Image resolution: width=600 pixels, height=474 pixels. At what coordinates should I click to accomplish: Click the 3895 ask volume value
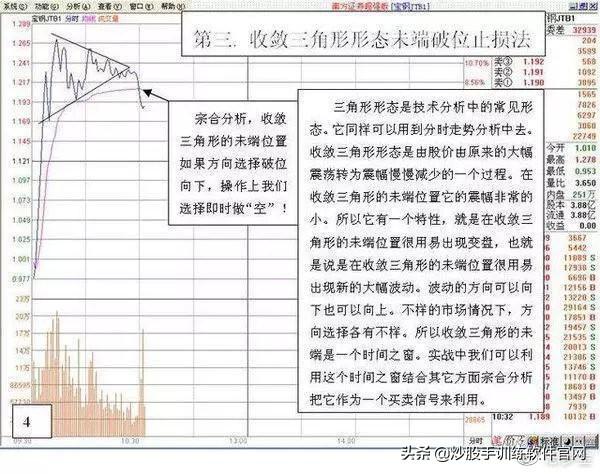[586, 82]
